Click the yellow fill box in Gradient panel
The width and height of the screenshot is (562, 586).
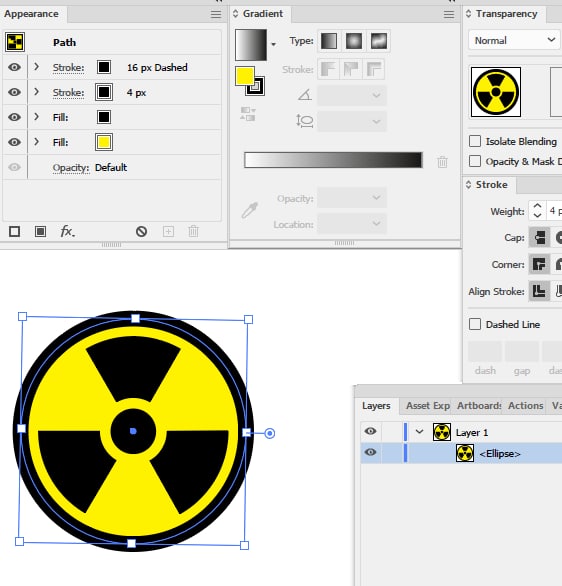[x=245, y=76]
